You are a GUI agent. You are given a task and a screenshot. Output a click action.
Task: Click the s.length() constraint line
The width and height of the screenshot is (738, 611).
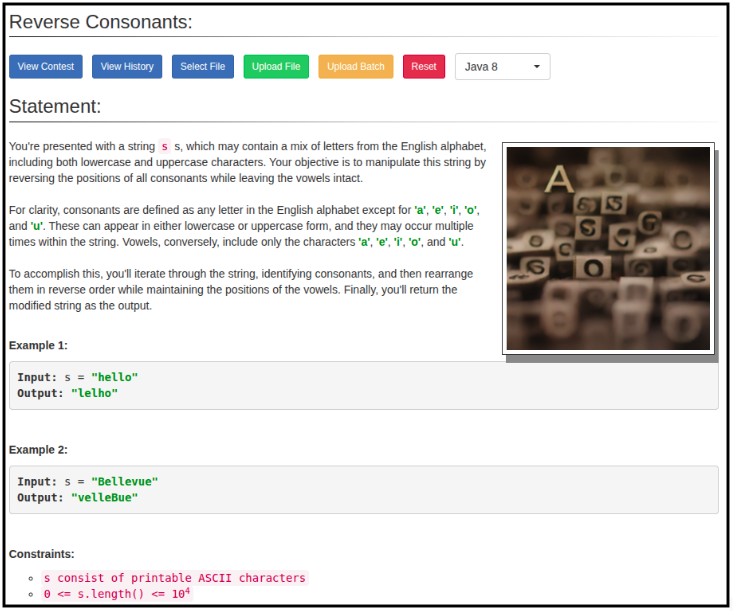click(116, 593)
